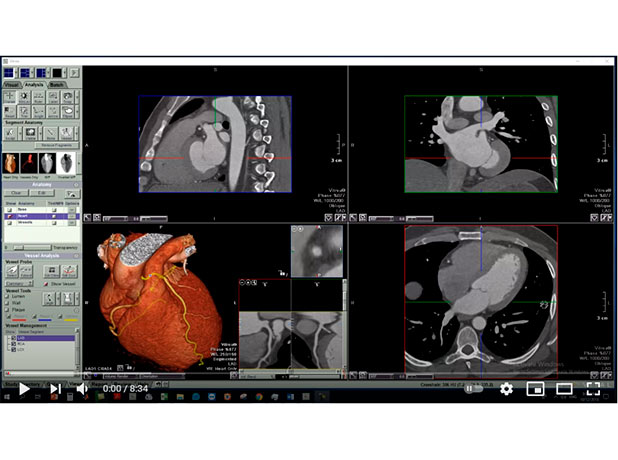Open the Batch tab
618x460 pixels.
click(58, 86)
